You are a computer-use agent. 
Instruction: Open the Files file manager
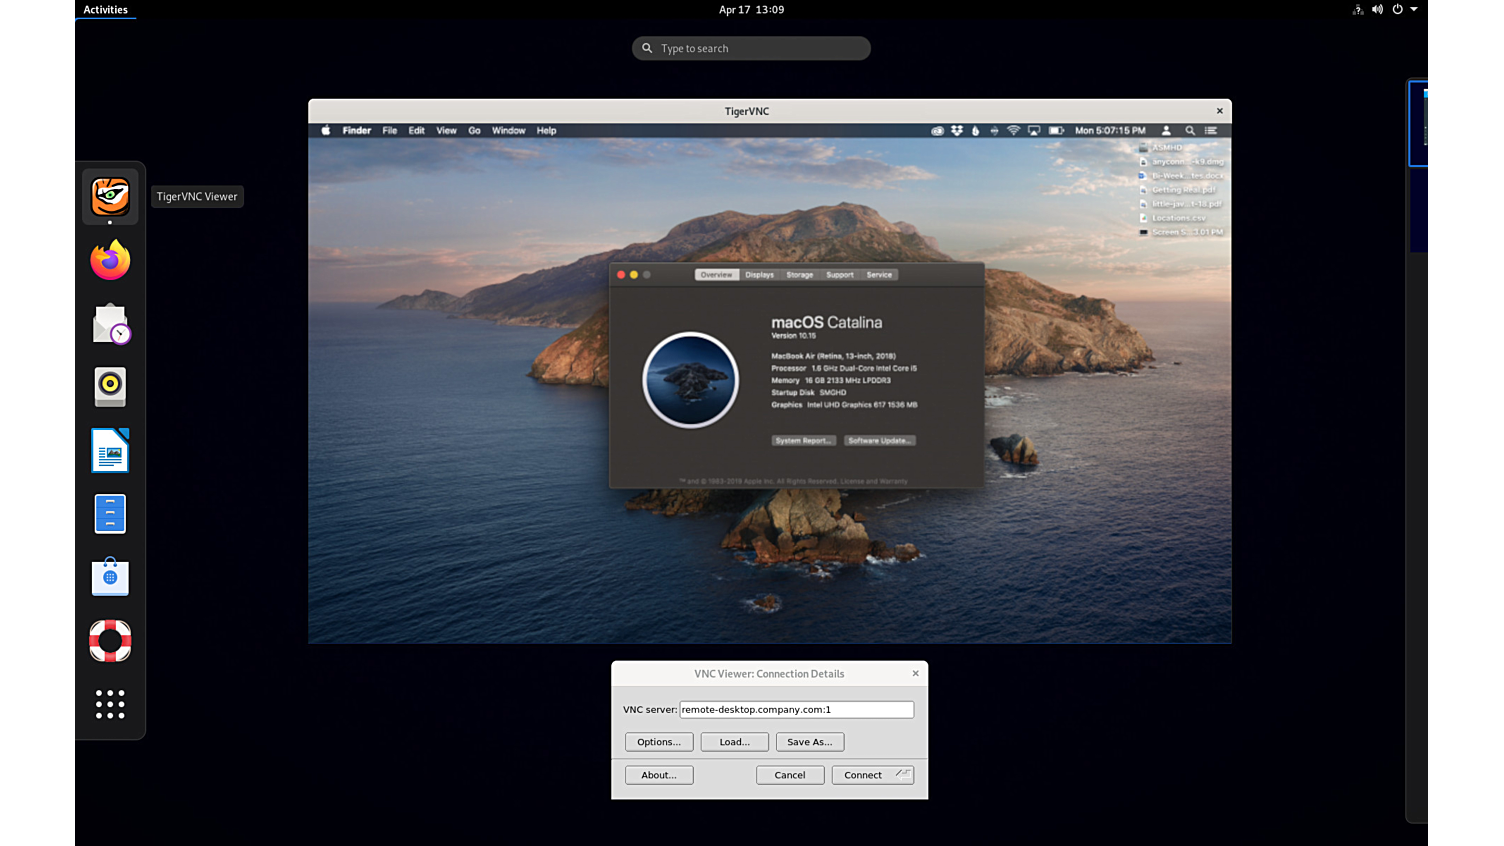(110, 514)
